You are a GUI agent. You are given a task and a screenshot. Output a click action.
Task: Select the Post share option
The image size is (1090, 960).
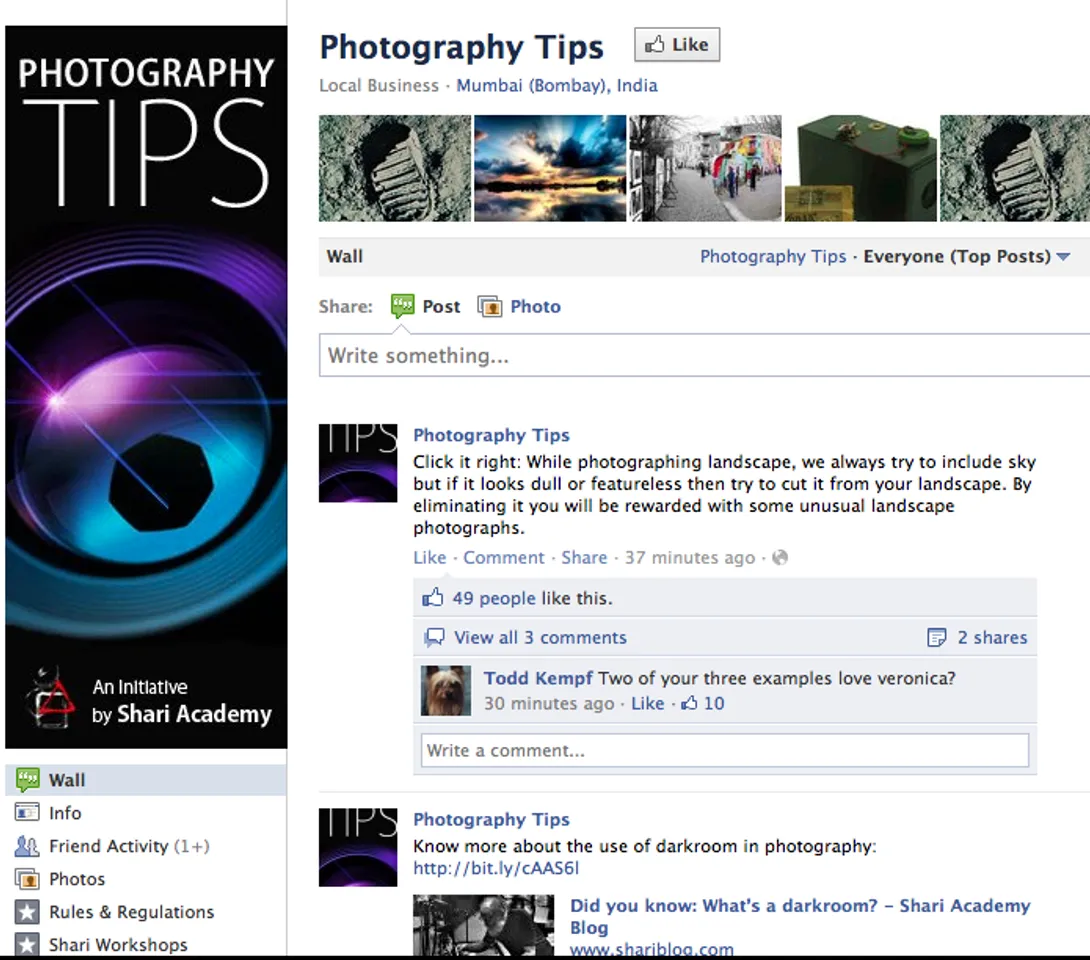441,307
